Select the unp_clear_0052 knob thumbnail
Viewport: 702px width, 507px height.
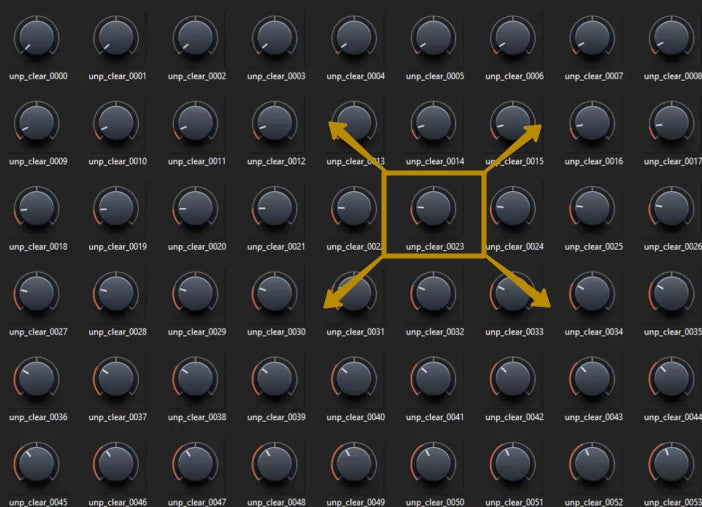point(593,463)
